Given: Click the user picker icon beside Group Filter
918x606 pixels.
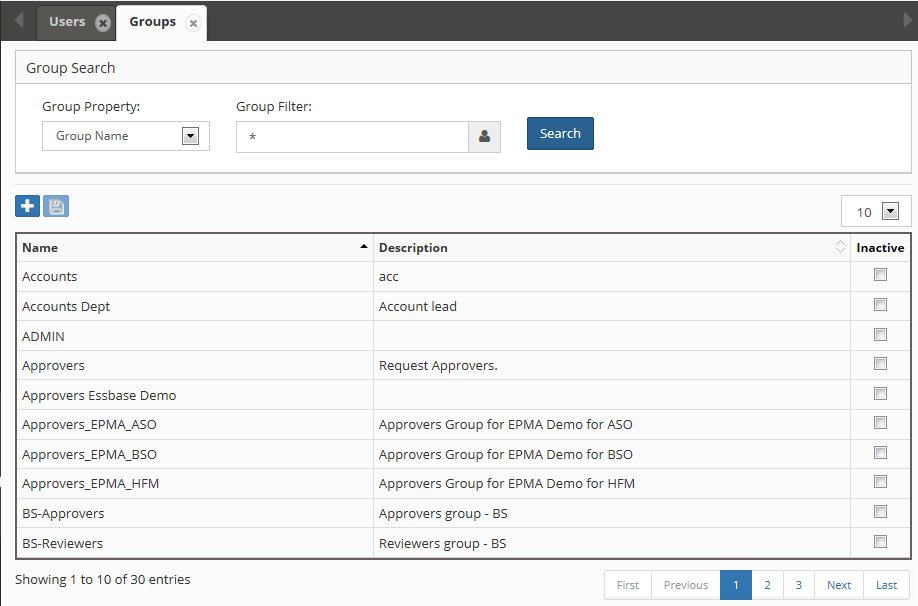Looking at the screenshot, I should pos(484,137).
